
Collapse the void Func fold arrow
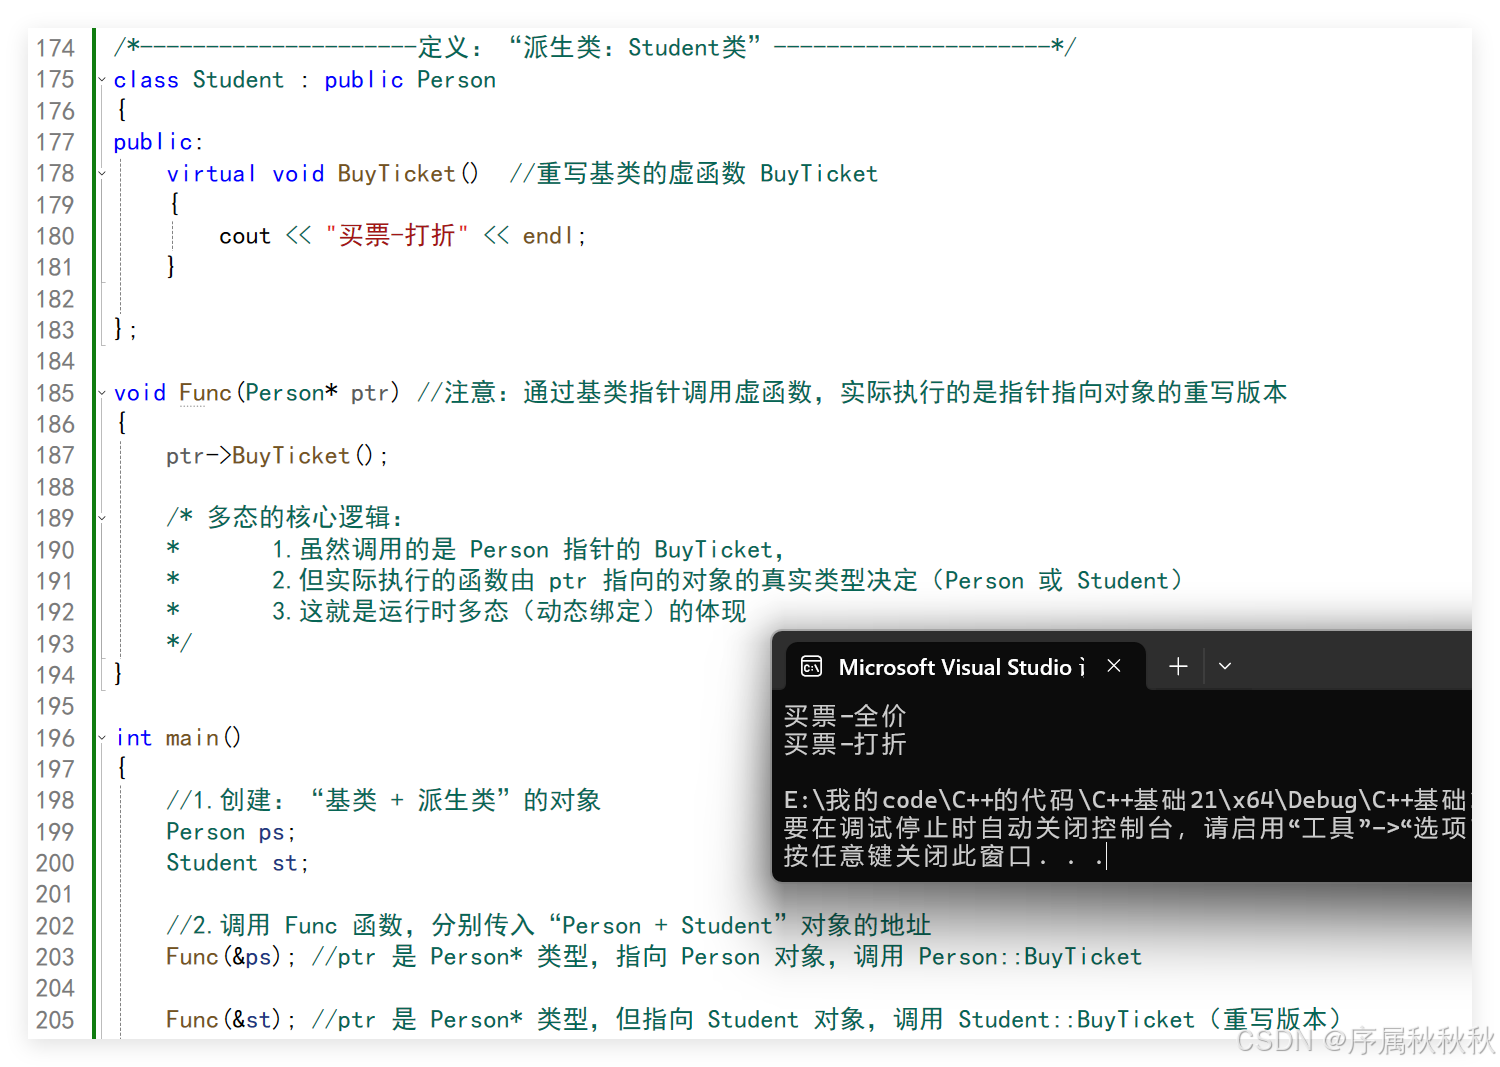point(102,393)
